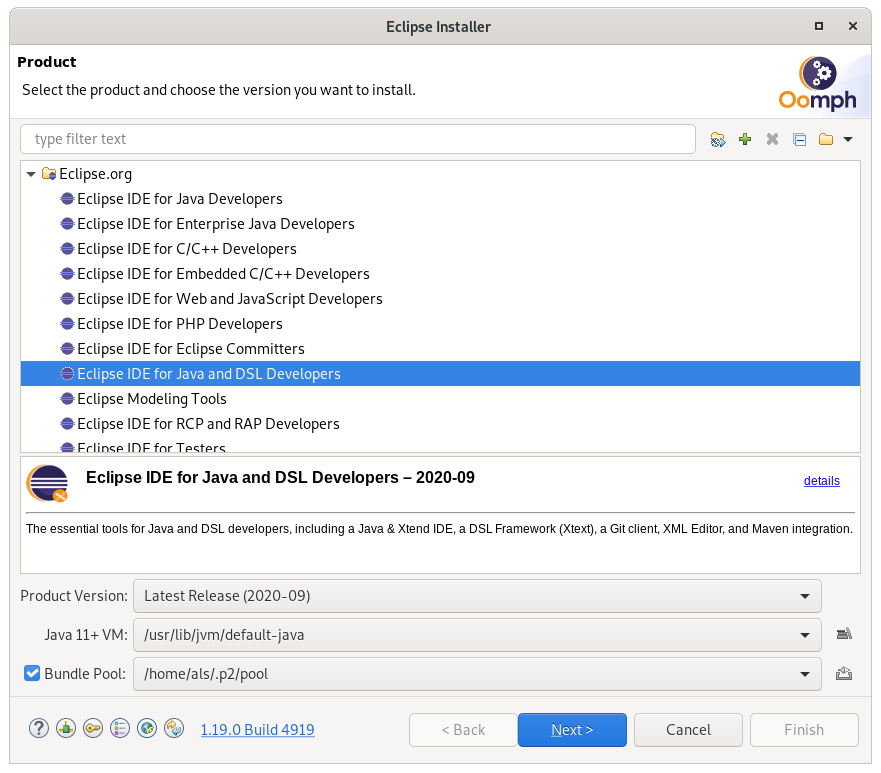
Task: Open the details link
Action: pyautogui.click(x=821, y=481)
